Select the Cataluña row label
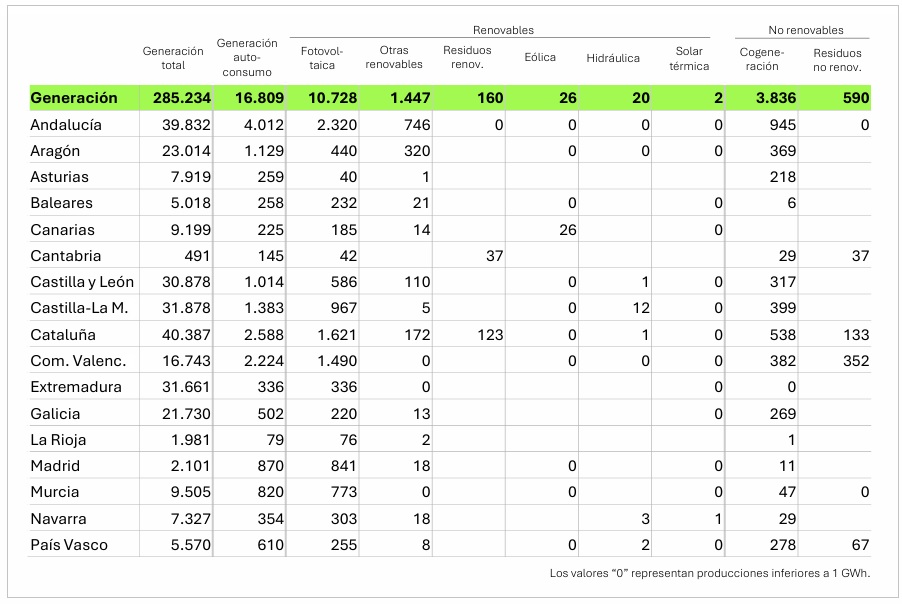This screenshot has height=604, width=902. click(x=62, y=335)
